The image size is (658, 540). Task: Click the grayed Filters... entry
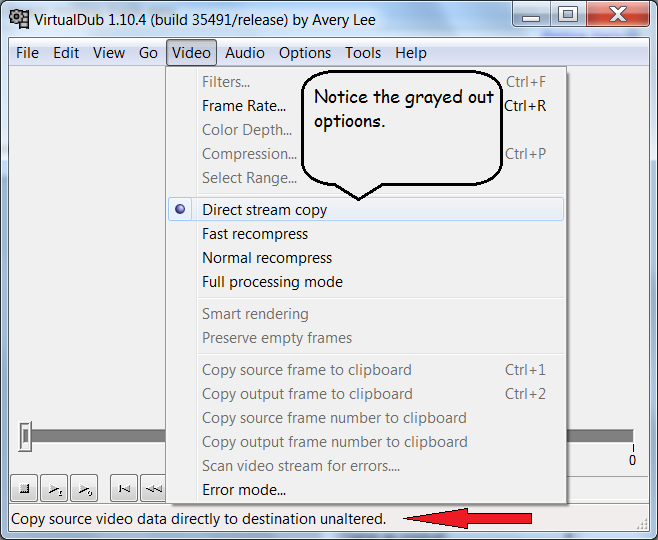(x=226, y=82)
